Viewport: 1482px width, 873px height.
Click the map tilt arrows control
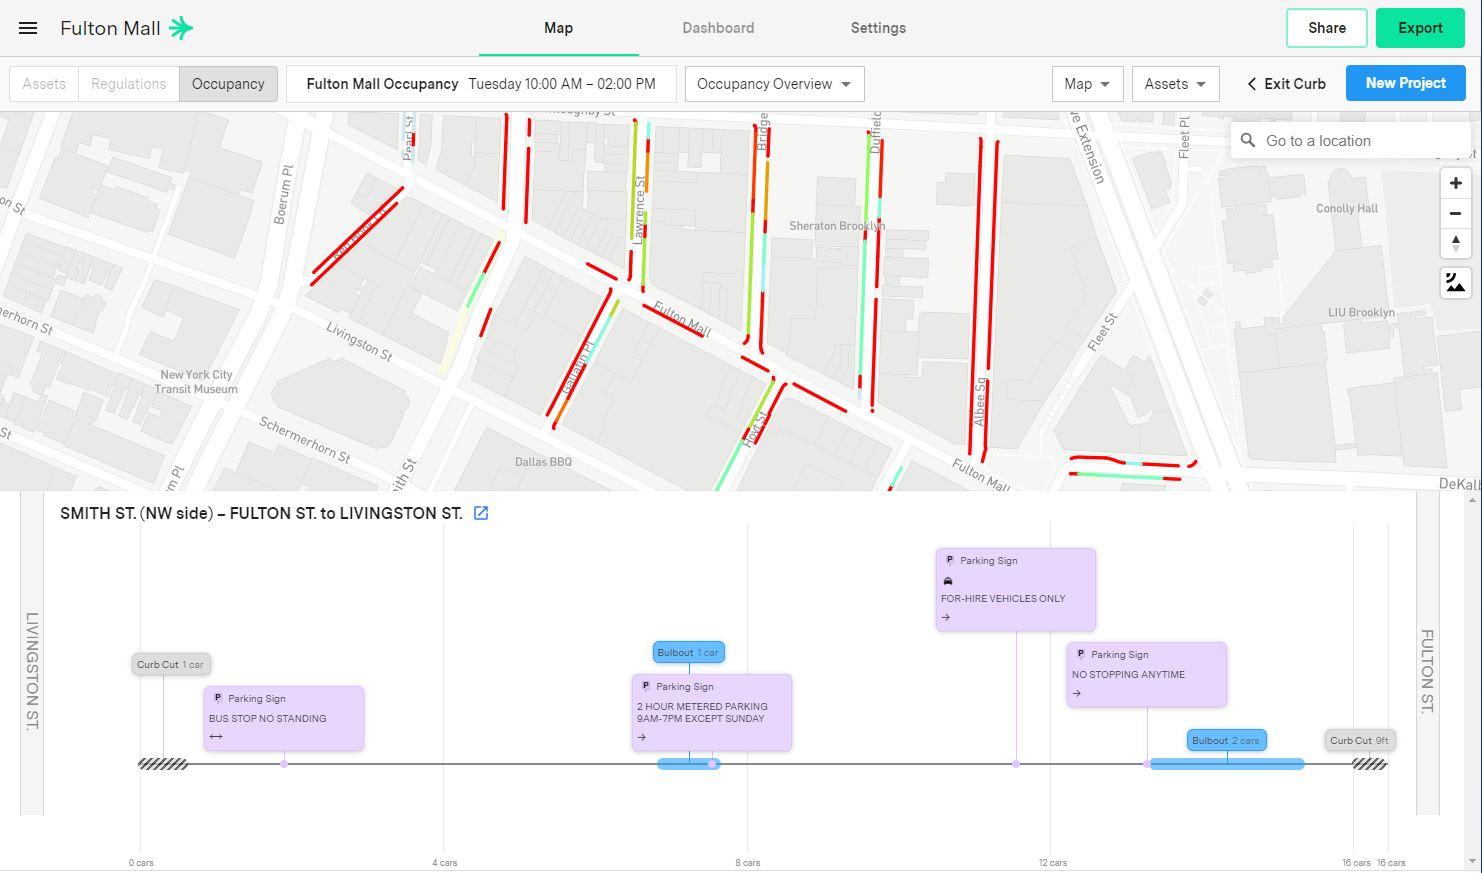point(1455,243)
